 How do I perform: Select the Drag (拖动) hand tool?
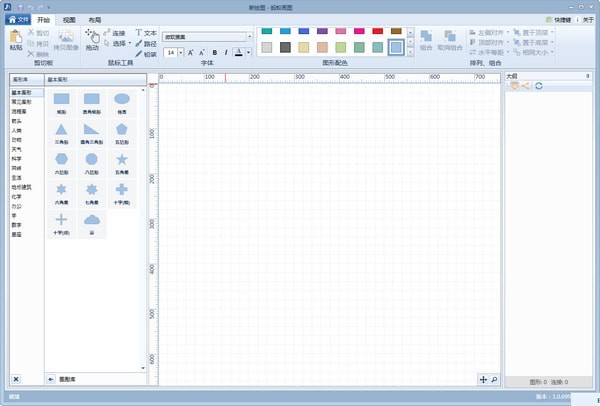tap(92, 37)
